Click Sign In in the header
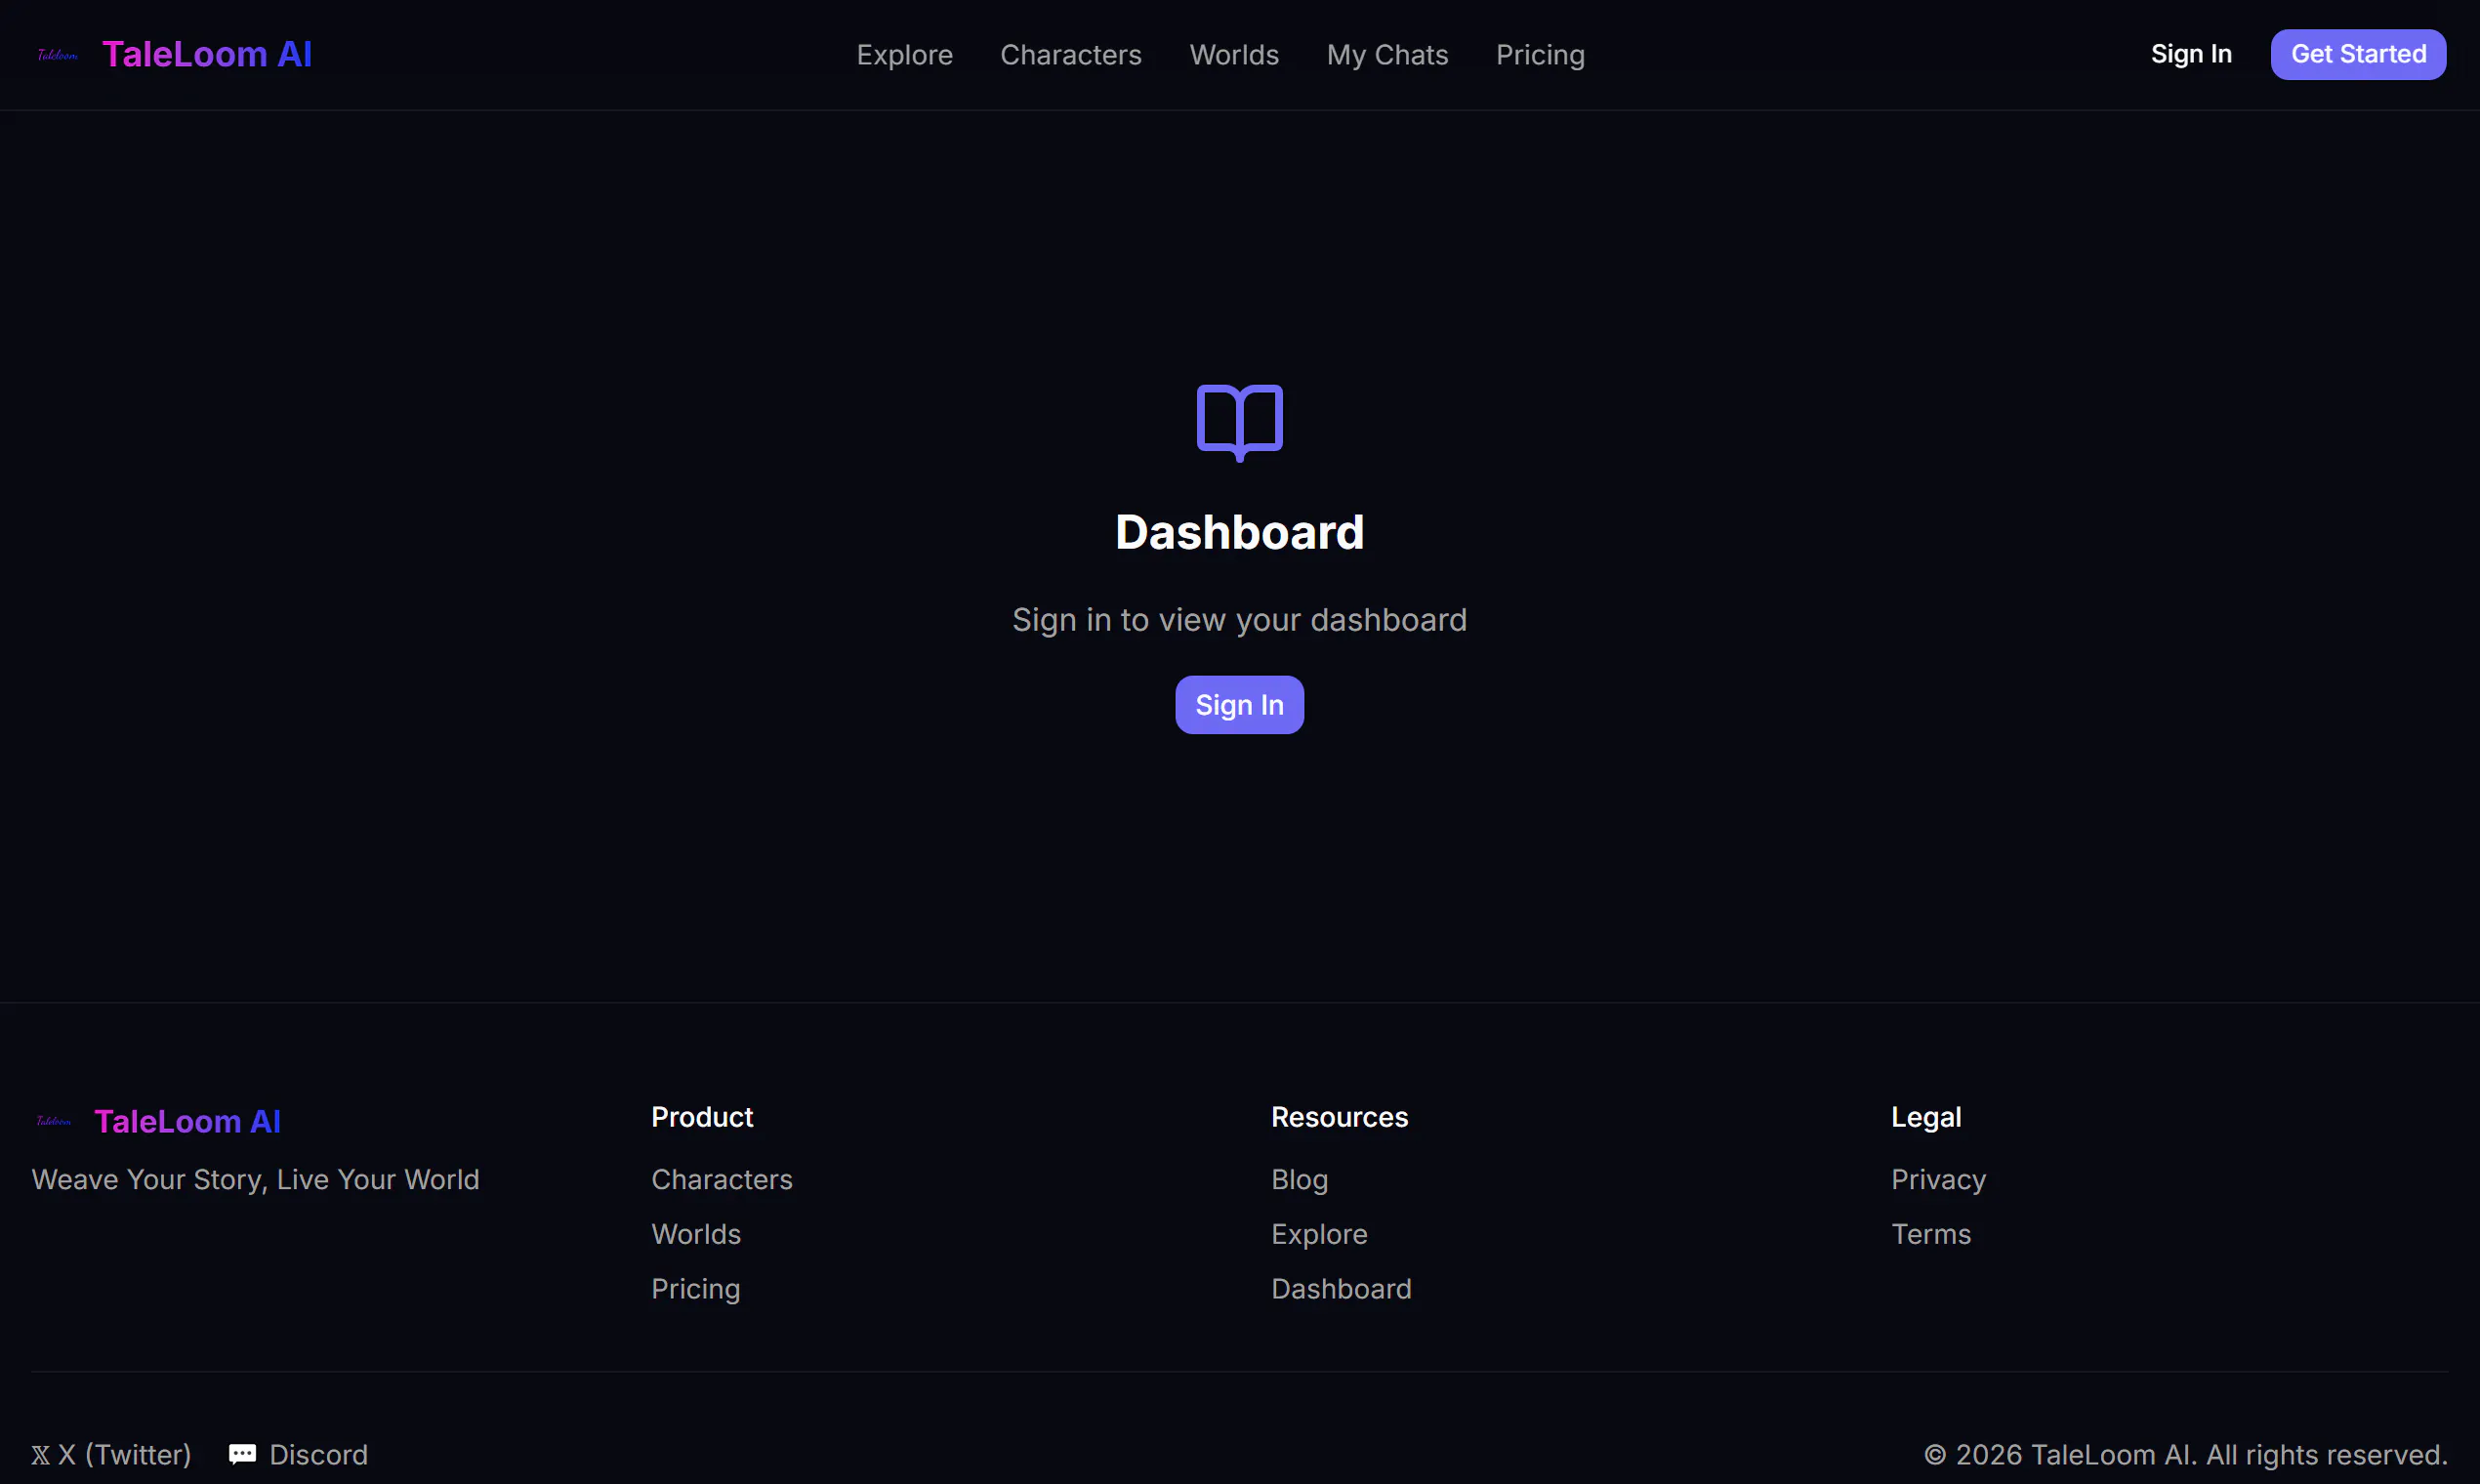 coord(2191,54)
